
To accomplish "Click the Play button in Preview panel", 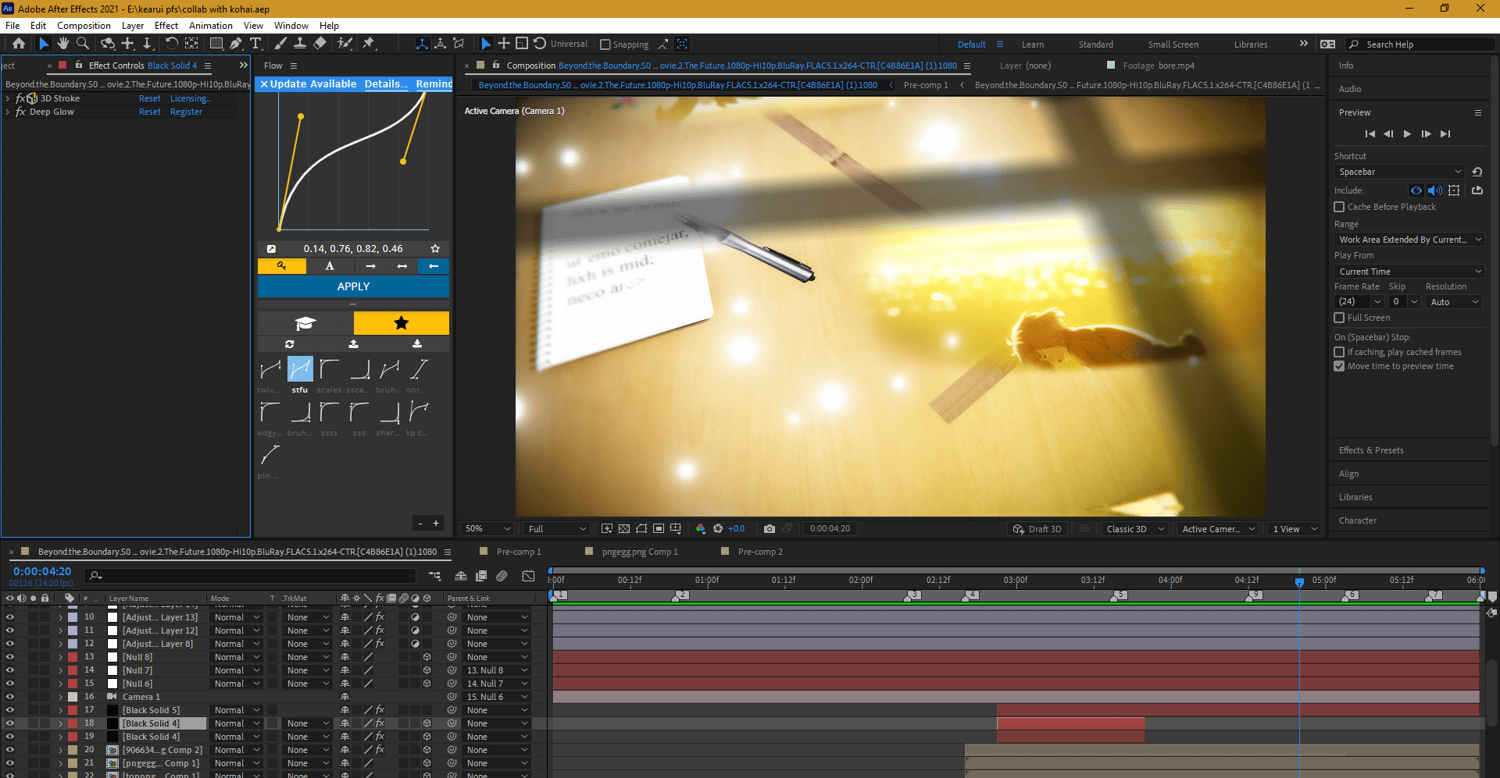I will tap(1407, 134).
